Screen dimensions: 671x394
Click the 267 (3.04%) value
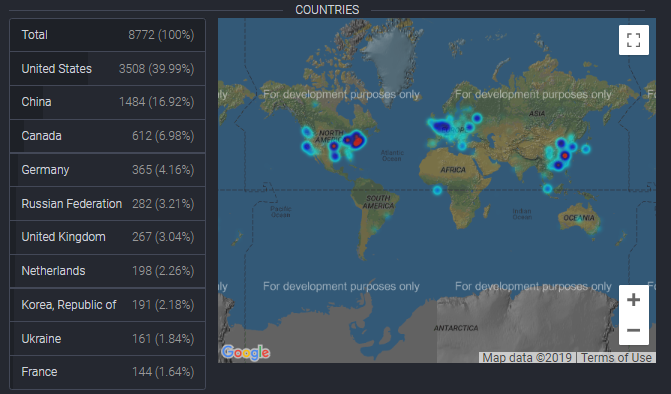coord(163,237)
